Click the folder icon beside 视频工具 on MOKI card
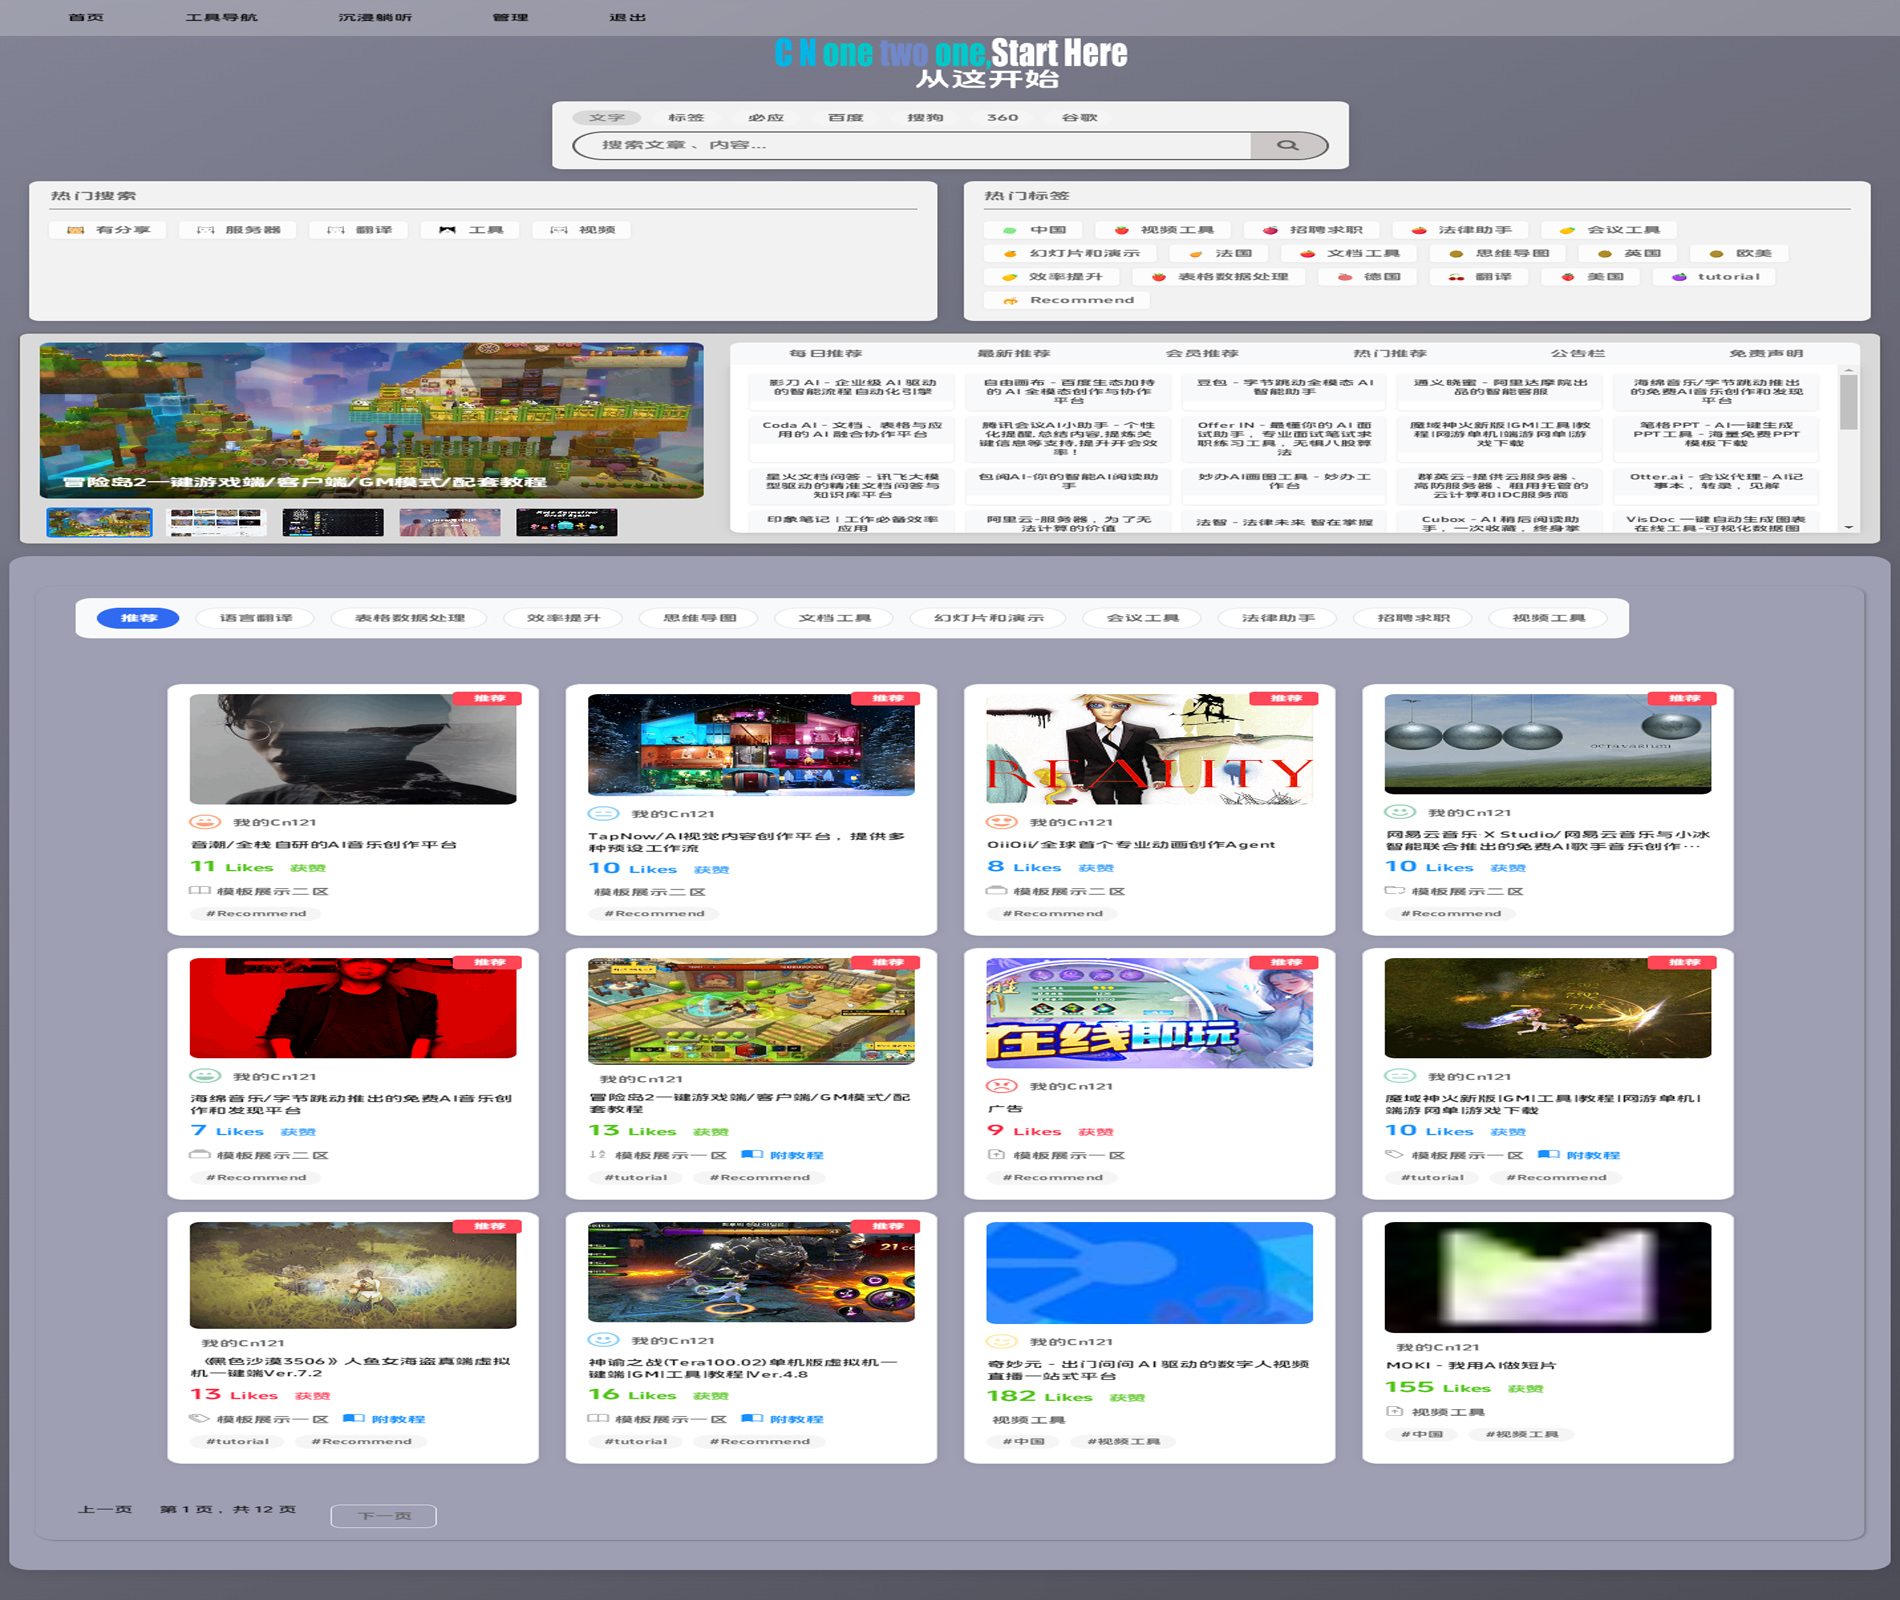1900x1600 pixels. click(x=1394, y=1412)
